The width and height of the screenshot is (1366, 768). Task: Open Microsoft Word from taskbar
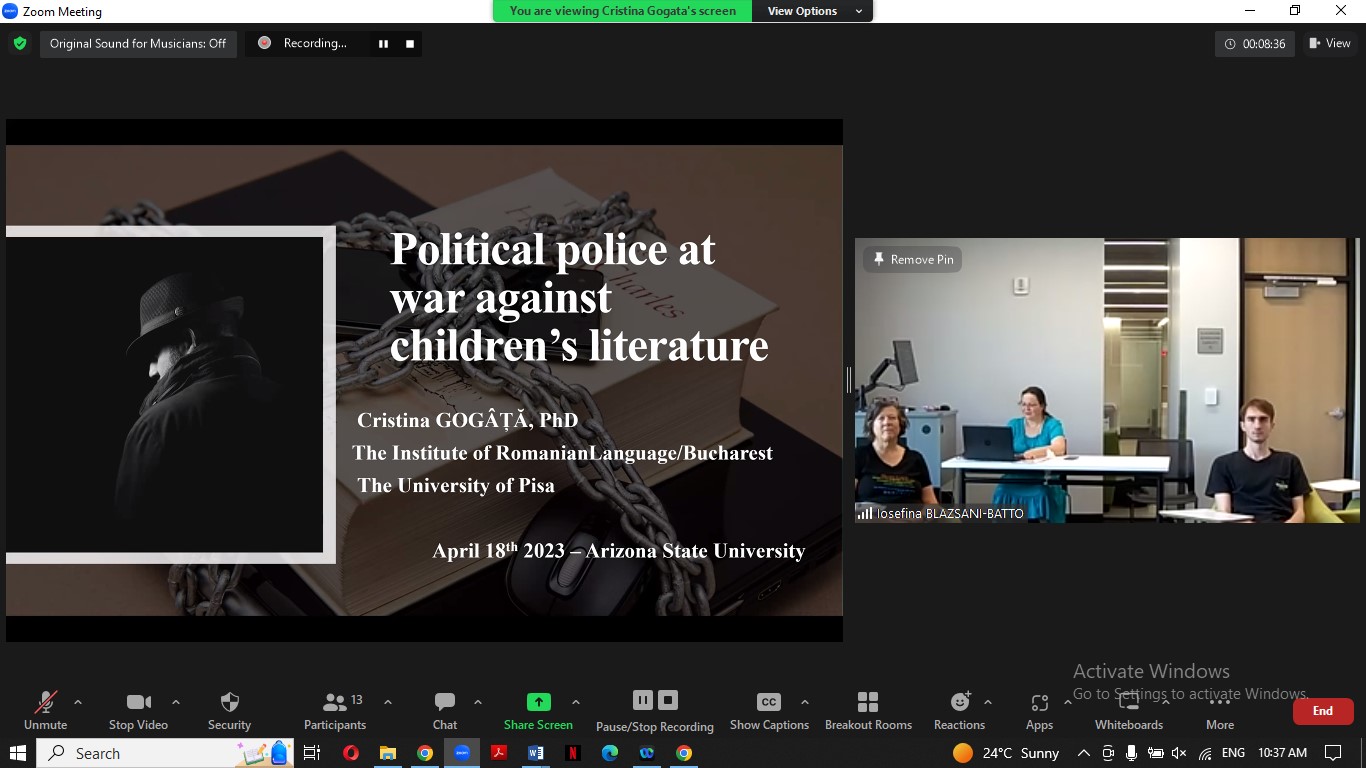point(536,753)
